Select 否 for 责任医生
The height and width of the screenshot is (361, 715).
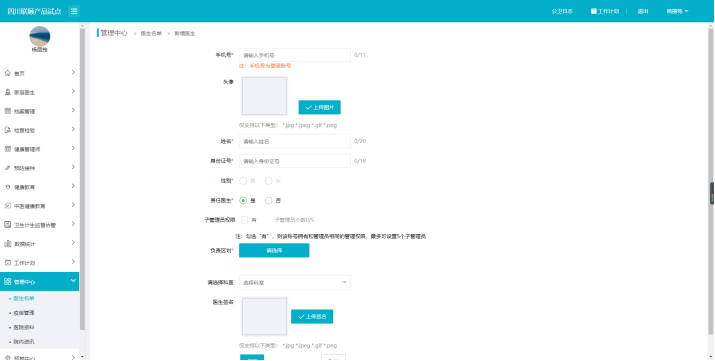[269, 201]
